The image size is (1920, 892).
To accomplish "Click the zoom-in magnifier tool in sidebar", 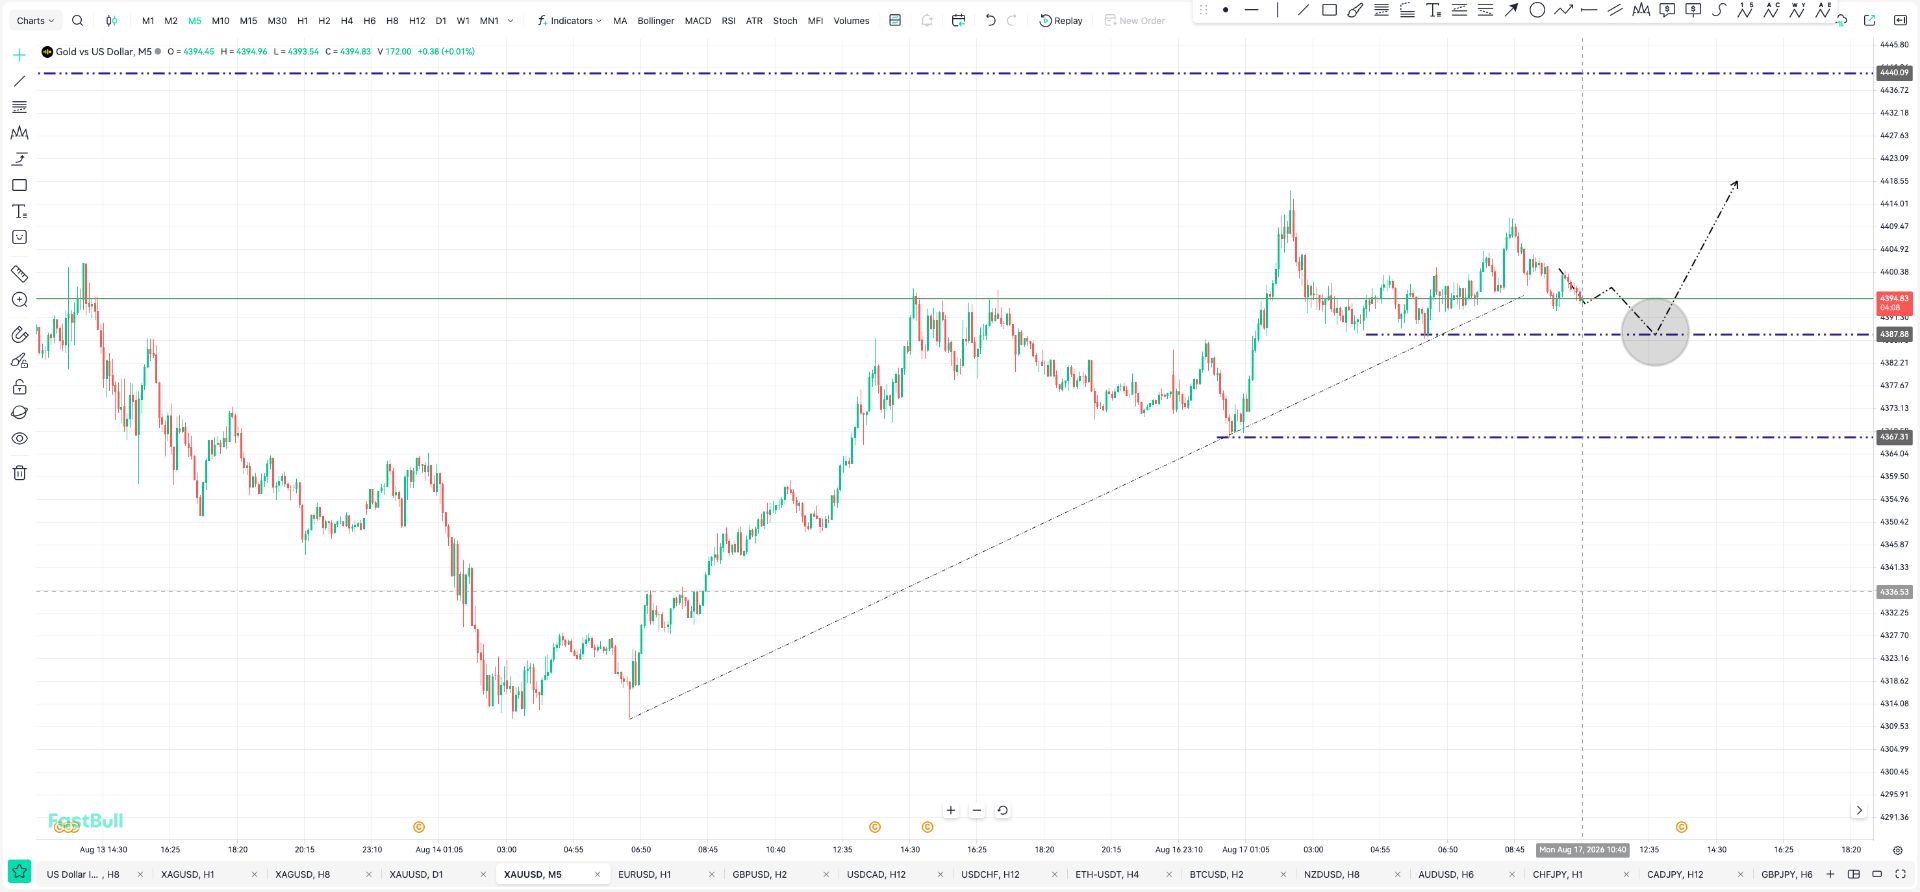I will click(x=19, y=300).
